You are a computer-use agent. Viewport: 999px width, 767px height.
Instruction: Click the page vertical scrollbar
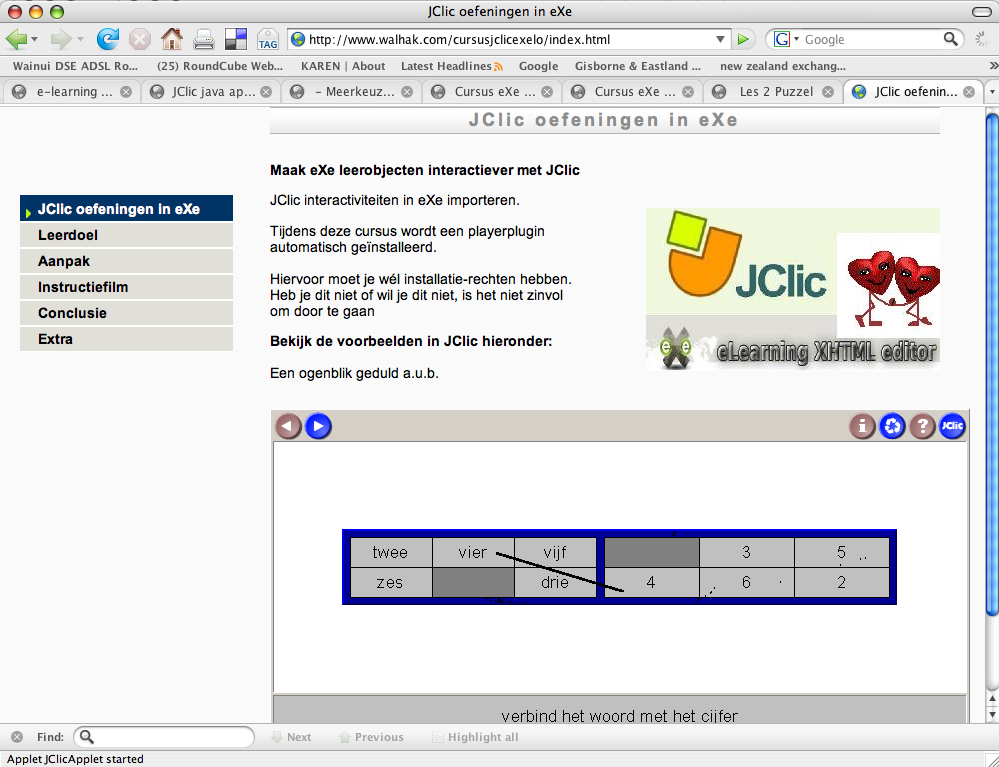pos(992,363)
